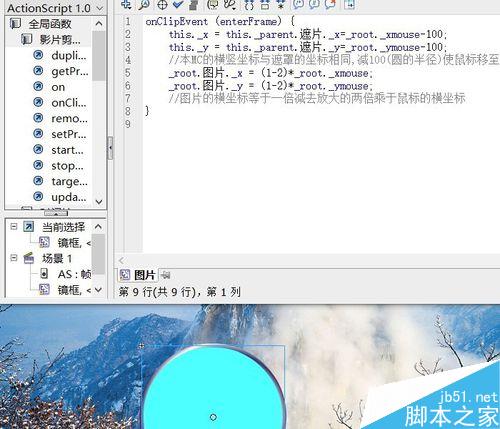
Task: Open the 影片剪... subcategory
Action: coord(60,40)
